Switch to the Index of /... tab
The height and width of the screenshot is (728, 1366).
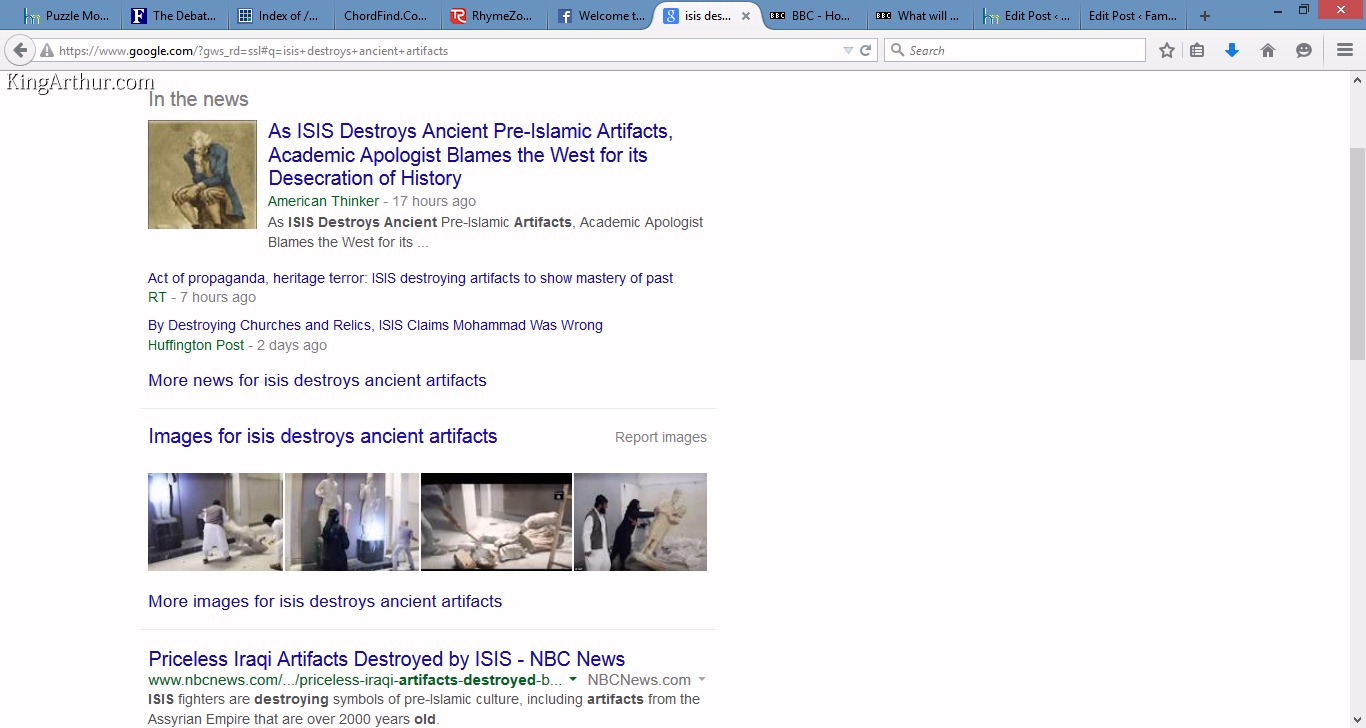[x=279, y=16]
